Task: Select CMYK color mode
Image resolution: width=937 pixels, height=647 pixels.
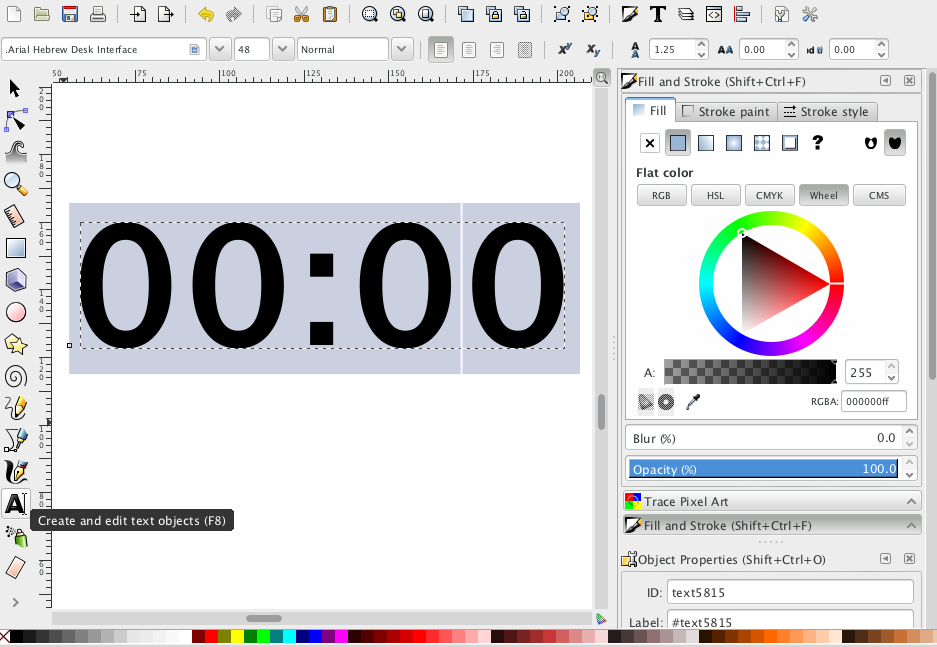Action: 770,195
